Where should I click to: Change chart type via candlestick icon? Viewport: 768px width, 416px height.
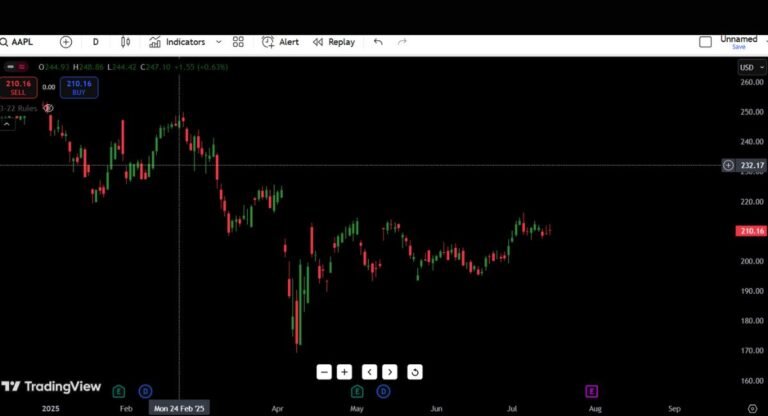coord(125,42)
